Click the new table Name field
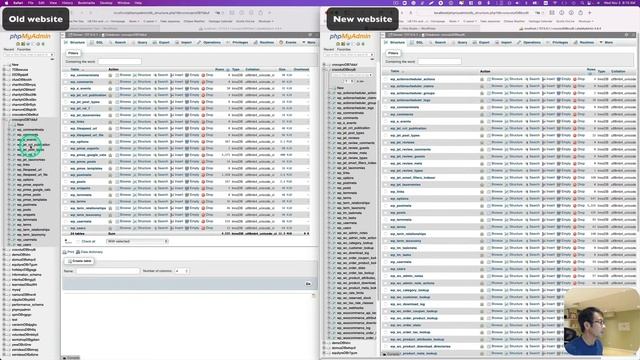Viewport: 640px width, 360px height. point(108,271)
